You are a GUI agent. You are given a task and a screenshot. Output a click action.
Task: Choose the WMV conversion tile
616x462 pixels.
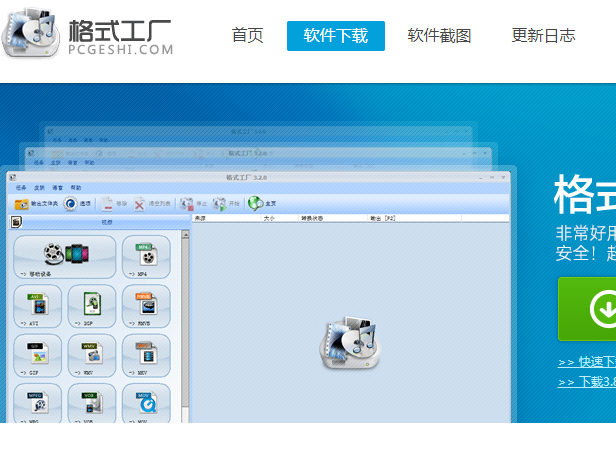click(x=92, y=356)
